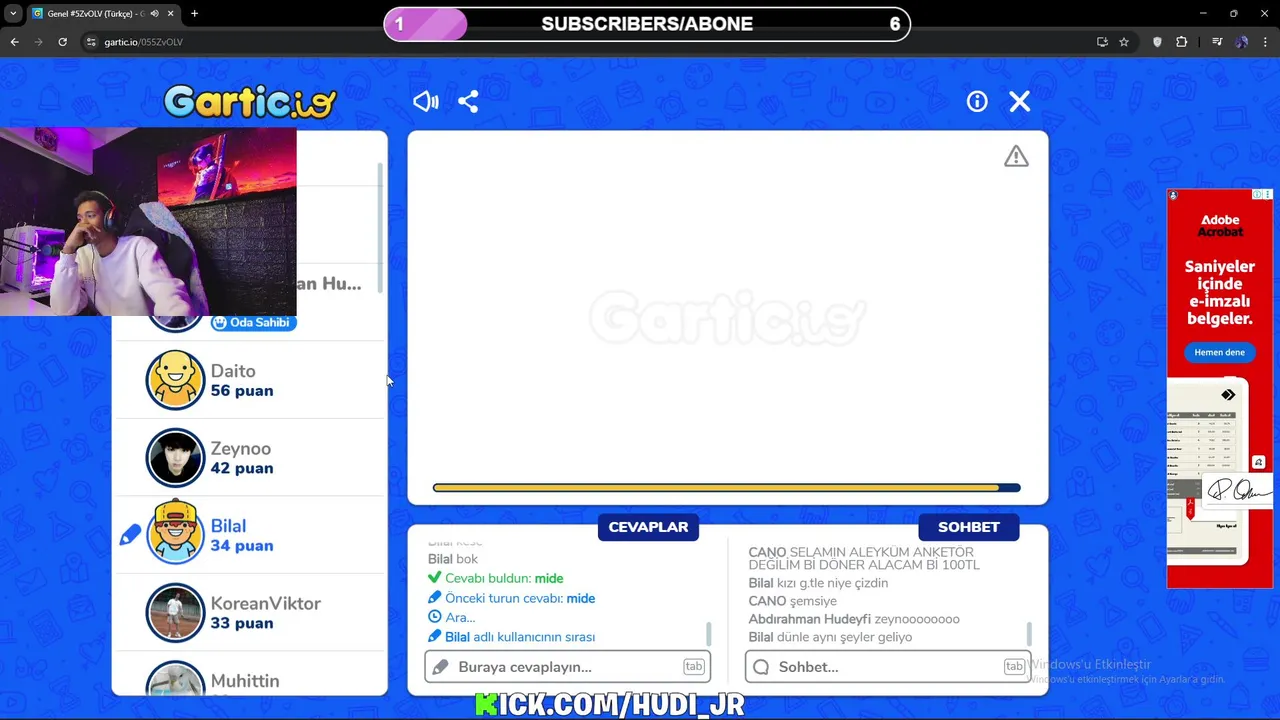Select the Genel #5ZvOLV browser tab
Screen dimensions: 1280x720
click(x=102, y=14)
